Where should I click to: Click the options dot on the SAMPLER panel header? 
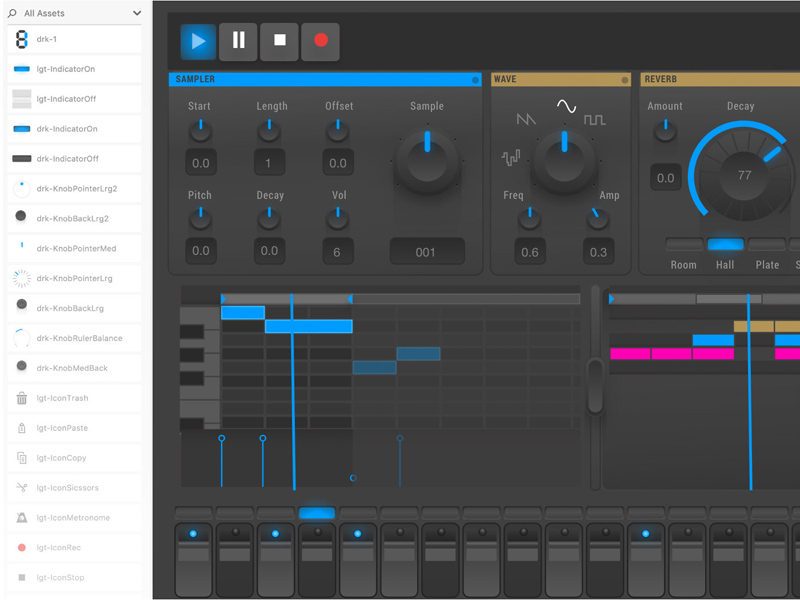click(473, 79)
